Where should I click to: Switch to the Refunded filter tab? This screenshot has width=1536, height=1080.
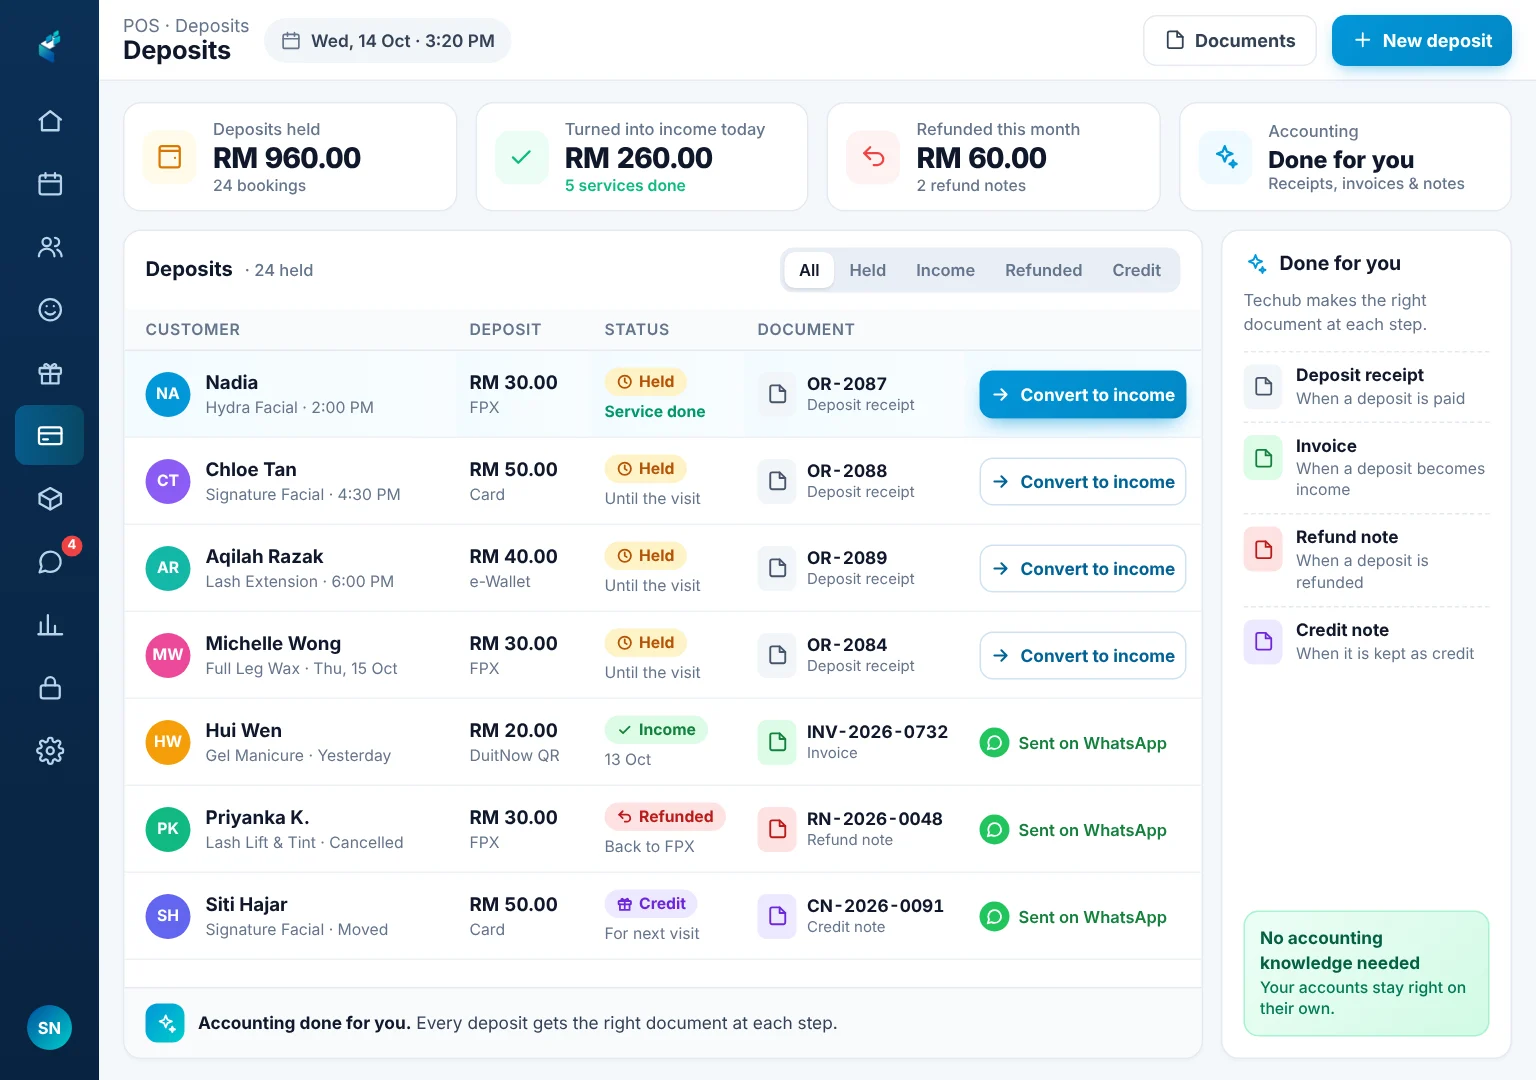[1043, 270]
